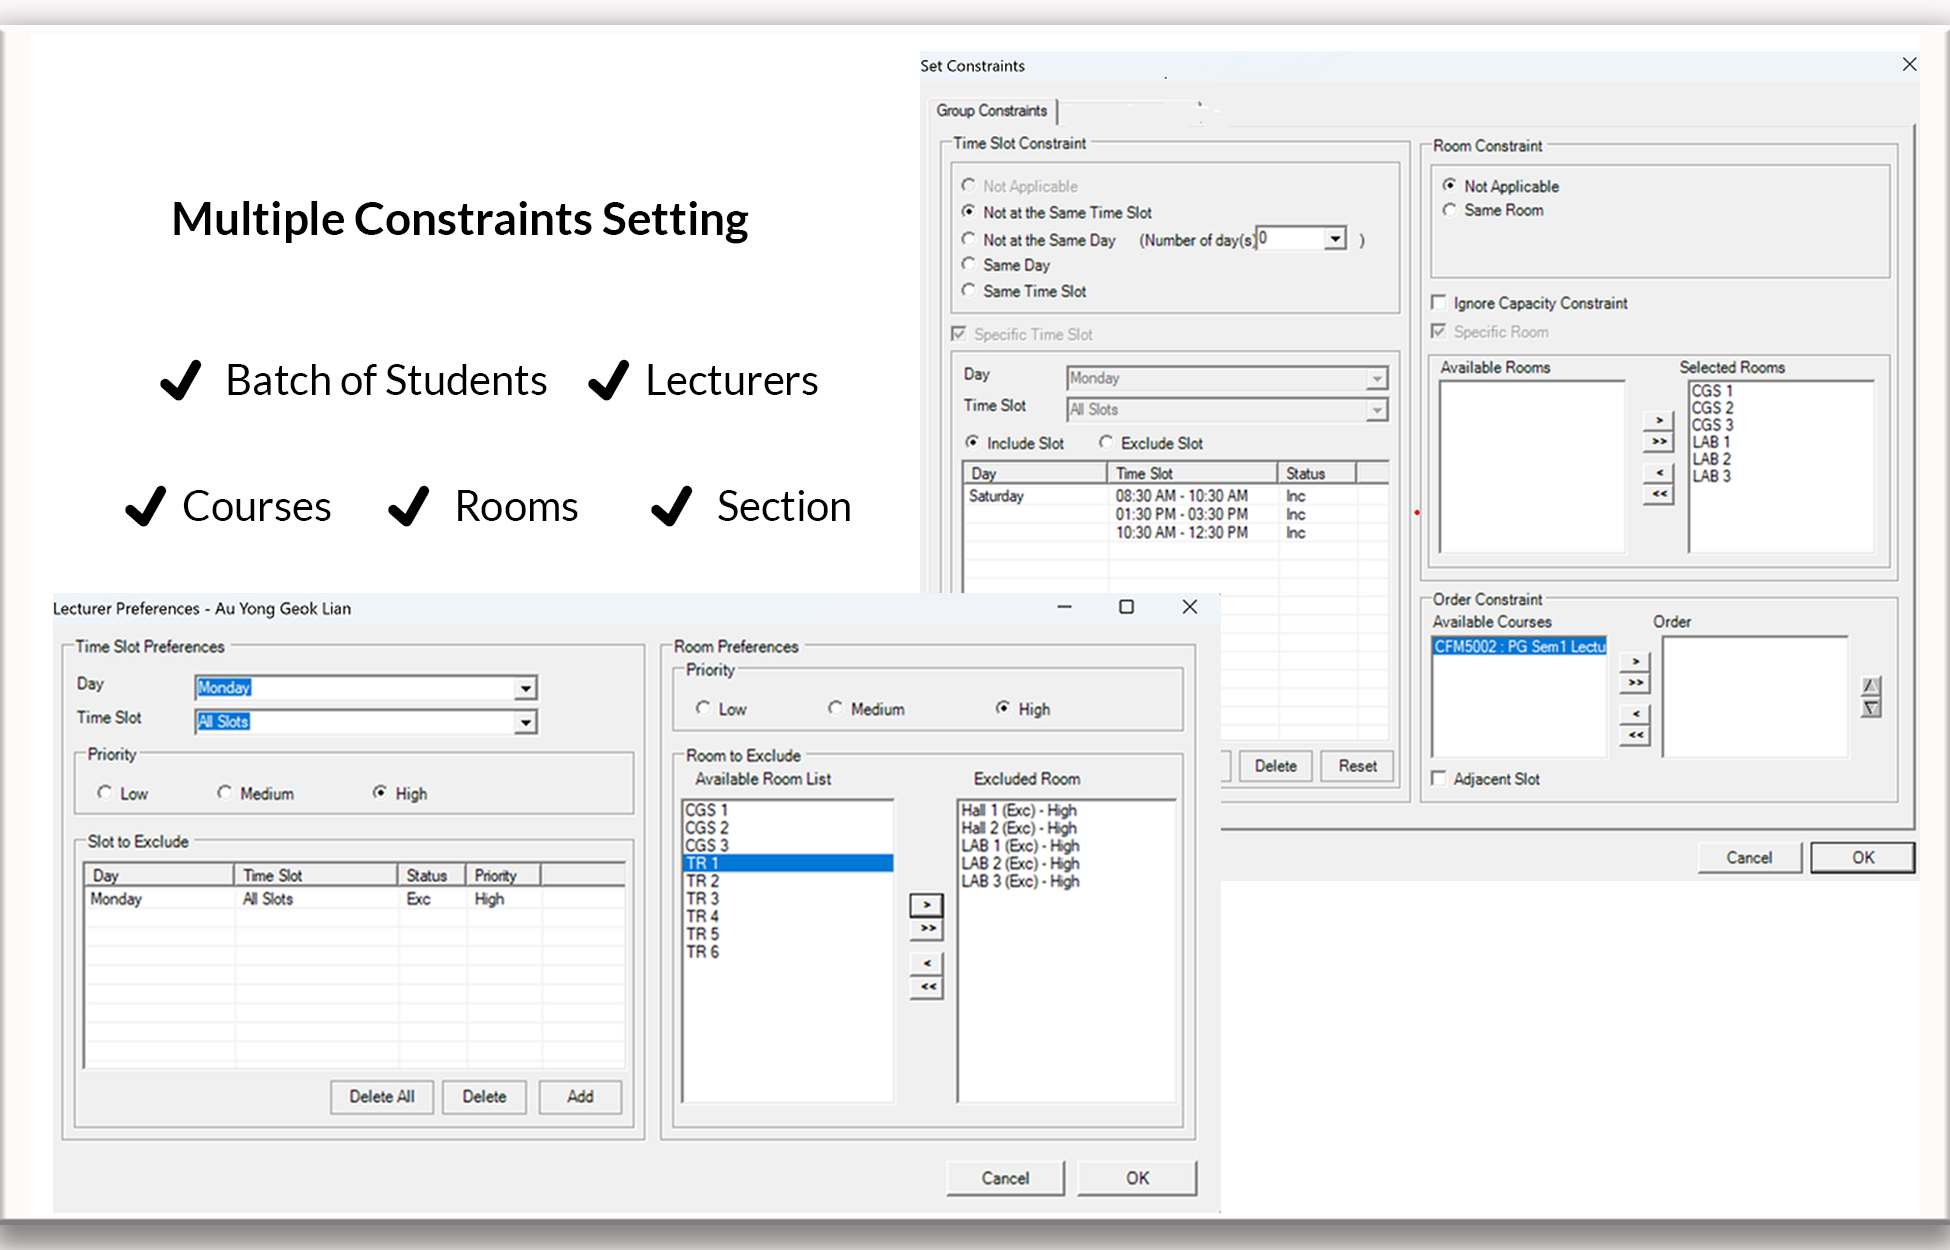Select the Same Room radio option
The height and width of the screenshot is (1250, 1950).
1450,210
